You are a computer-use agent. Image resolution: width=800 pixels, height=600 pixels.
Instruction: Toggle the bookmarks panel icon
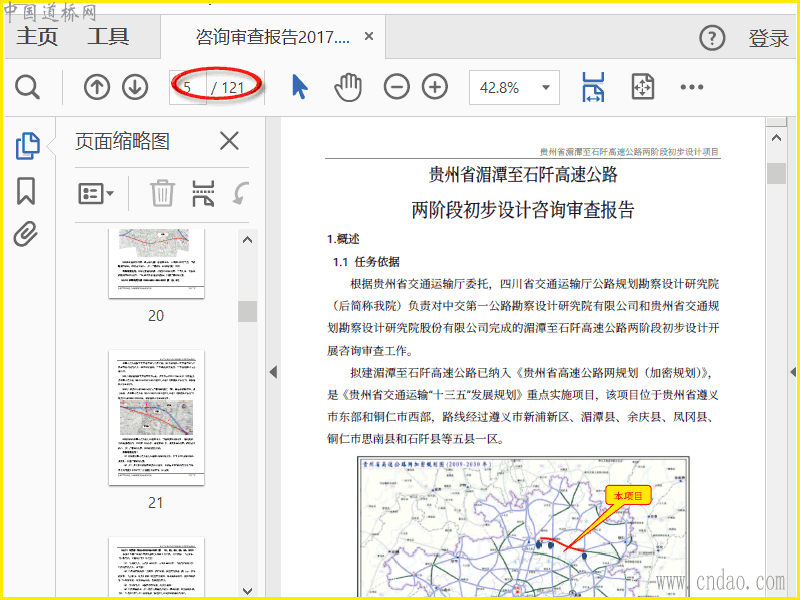click(26, 191)
